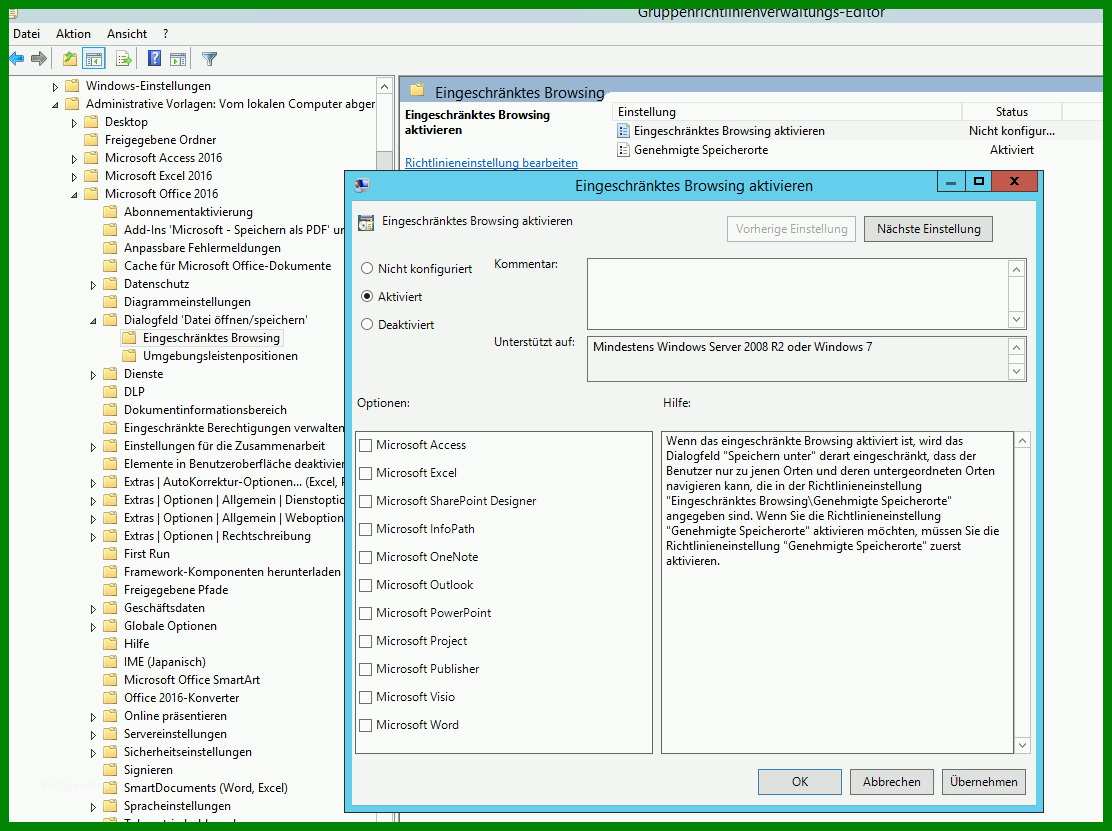Image resolution: width=1112 pixels, height=831 pixels.
Task: Open the Aktion menu
Action: [73, 33]
